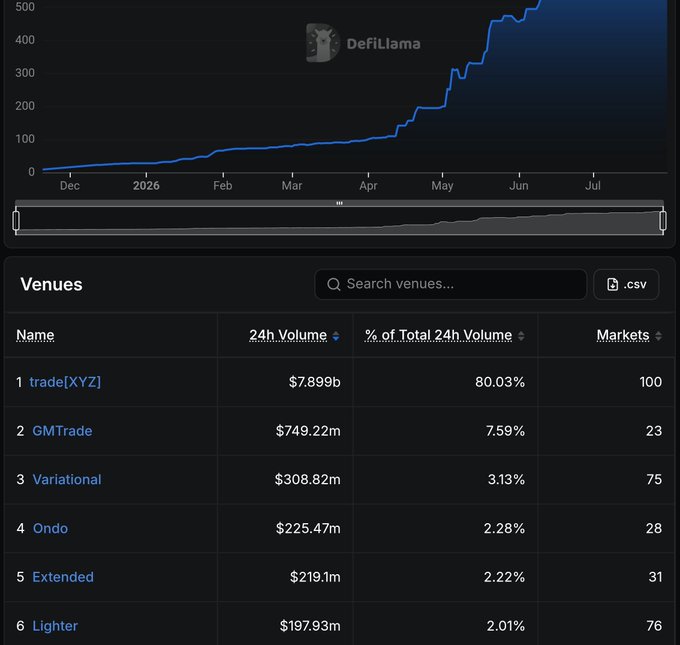
Task: Click the $749.22m volume cell
Action: [308, 431]
